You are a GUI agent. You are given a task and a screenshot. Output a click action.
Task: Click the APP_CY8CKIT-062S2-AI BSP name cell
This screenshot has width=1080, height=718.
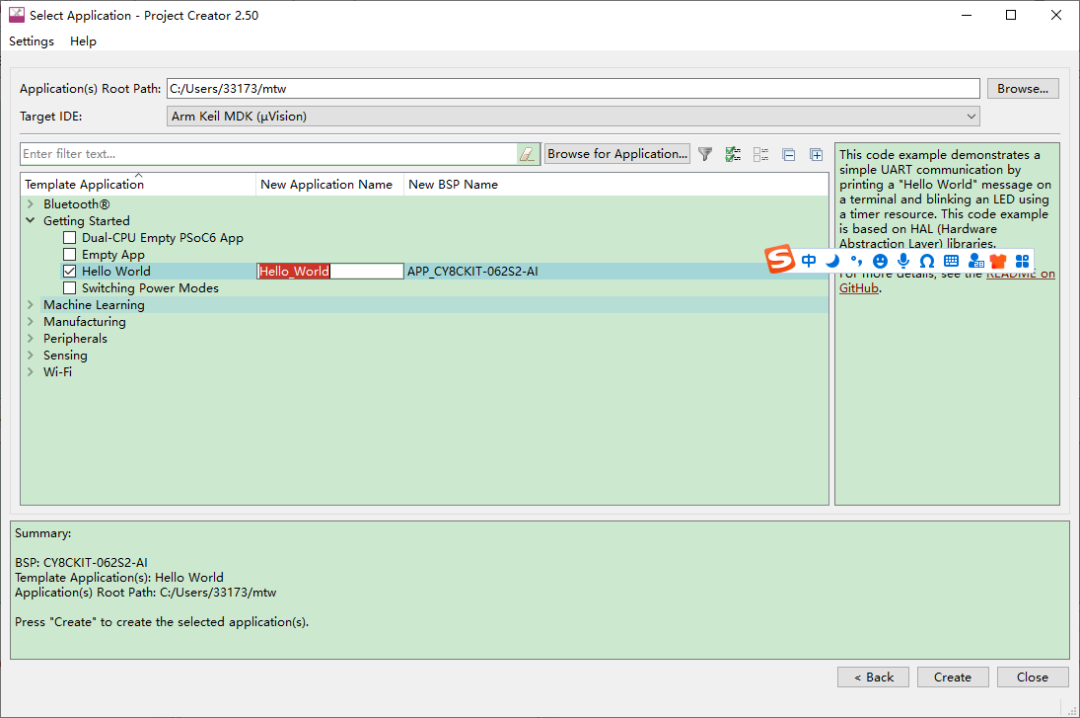pos(472,271)
